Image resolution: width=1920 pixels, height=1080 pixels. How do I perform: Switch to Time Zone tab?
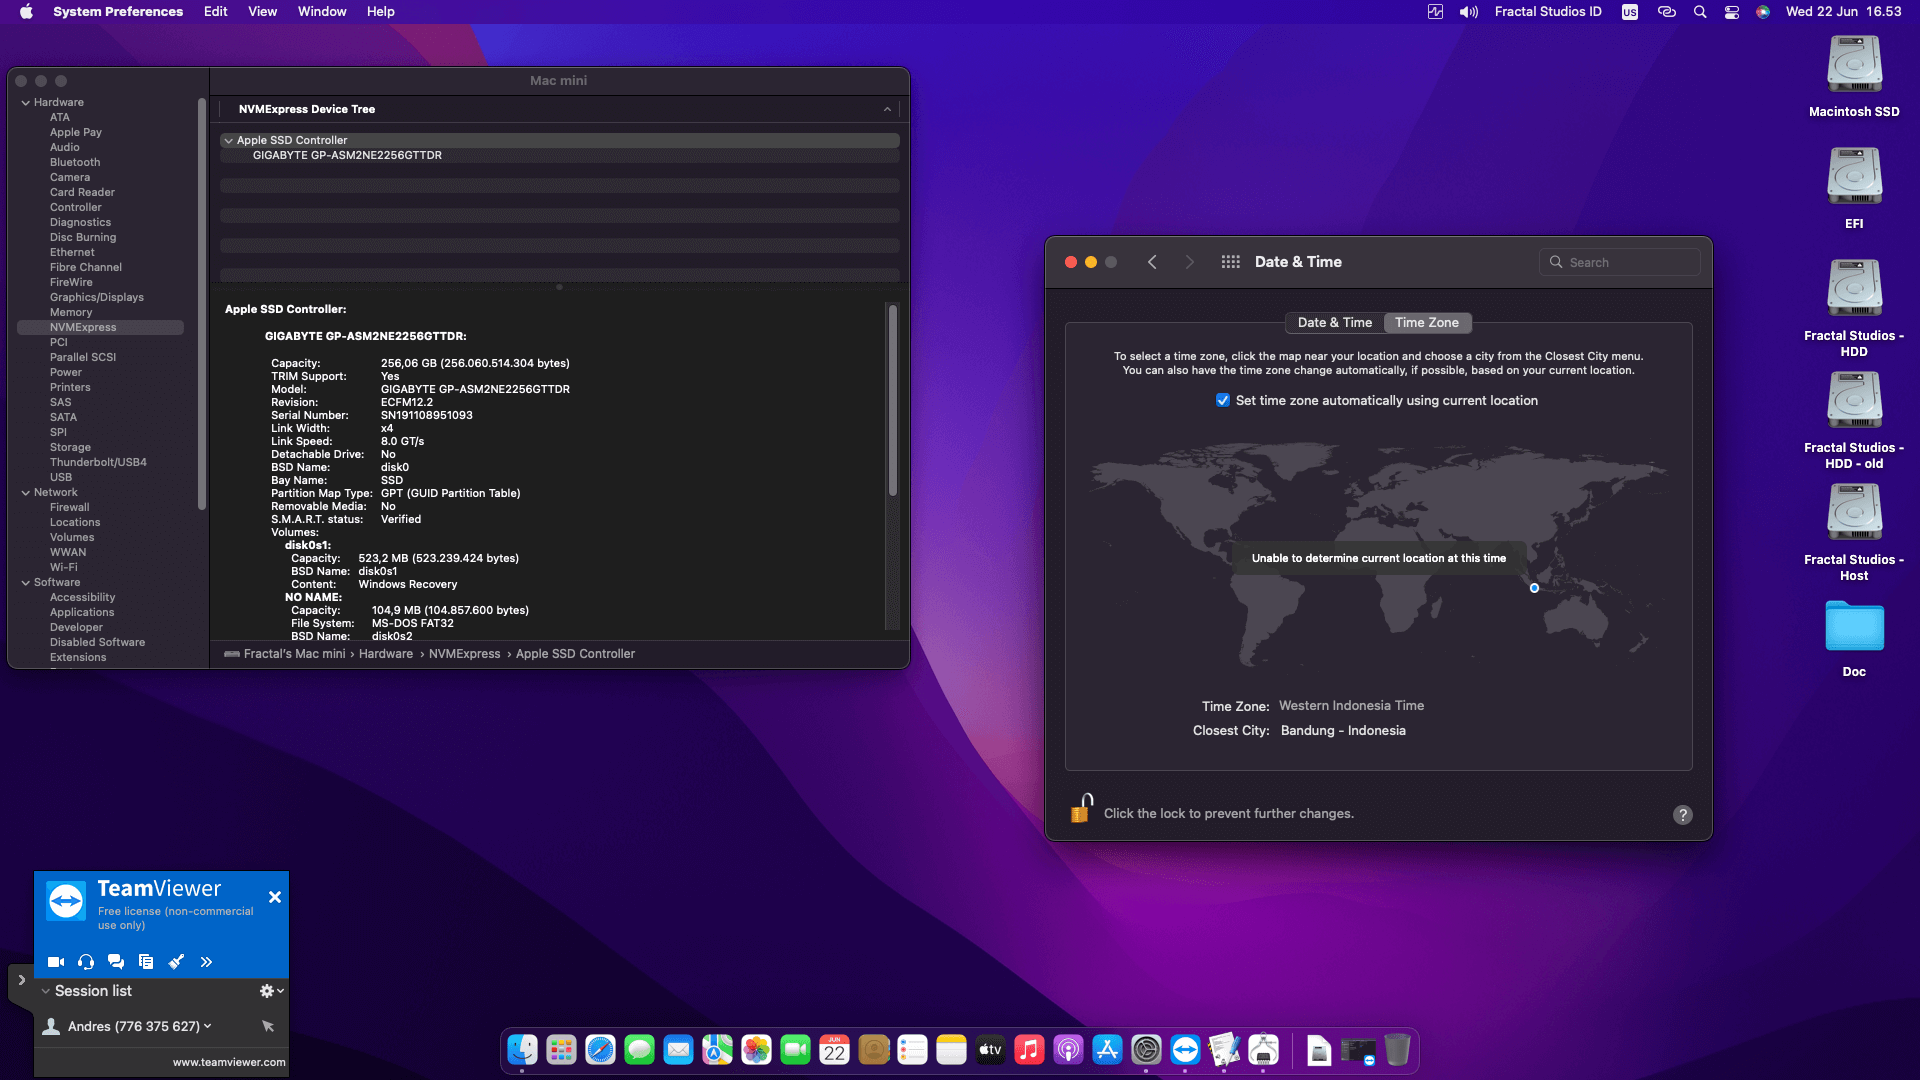1427,323
